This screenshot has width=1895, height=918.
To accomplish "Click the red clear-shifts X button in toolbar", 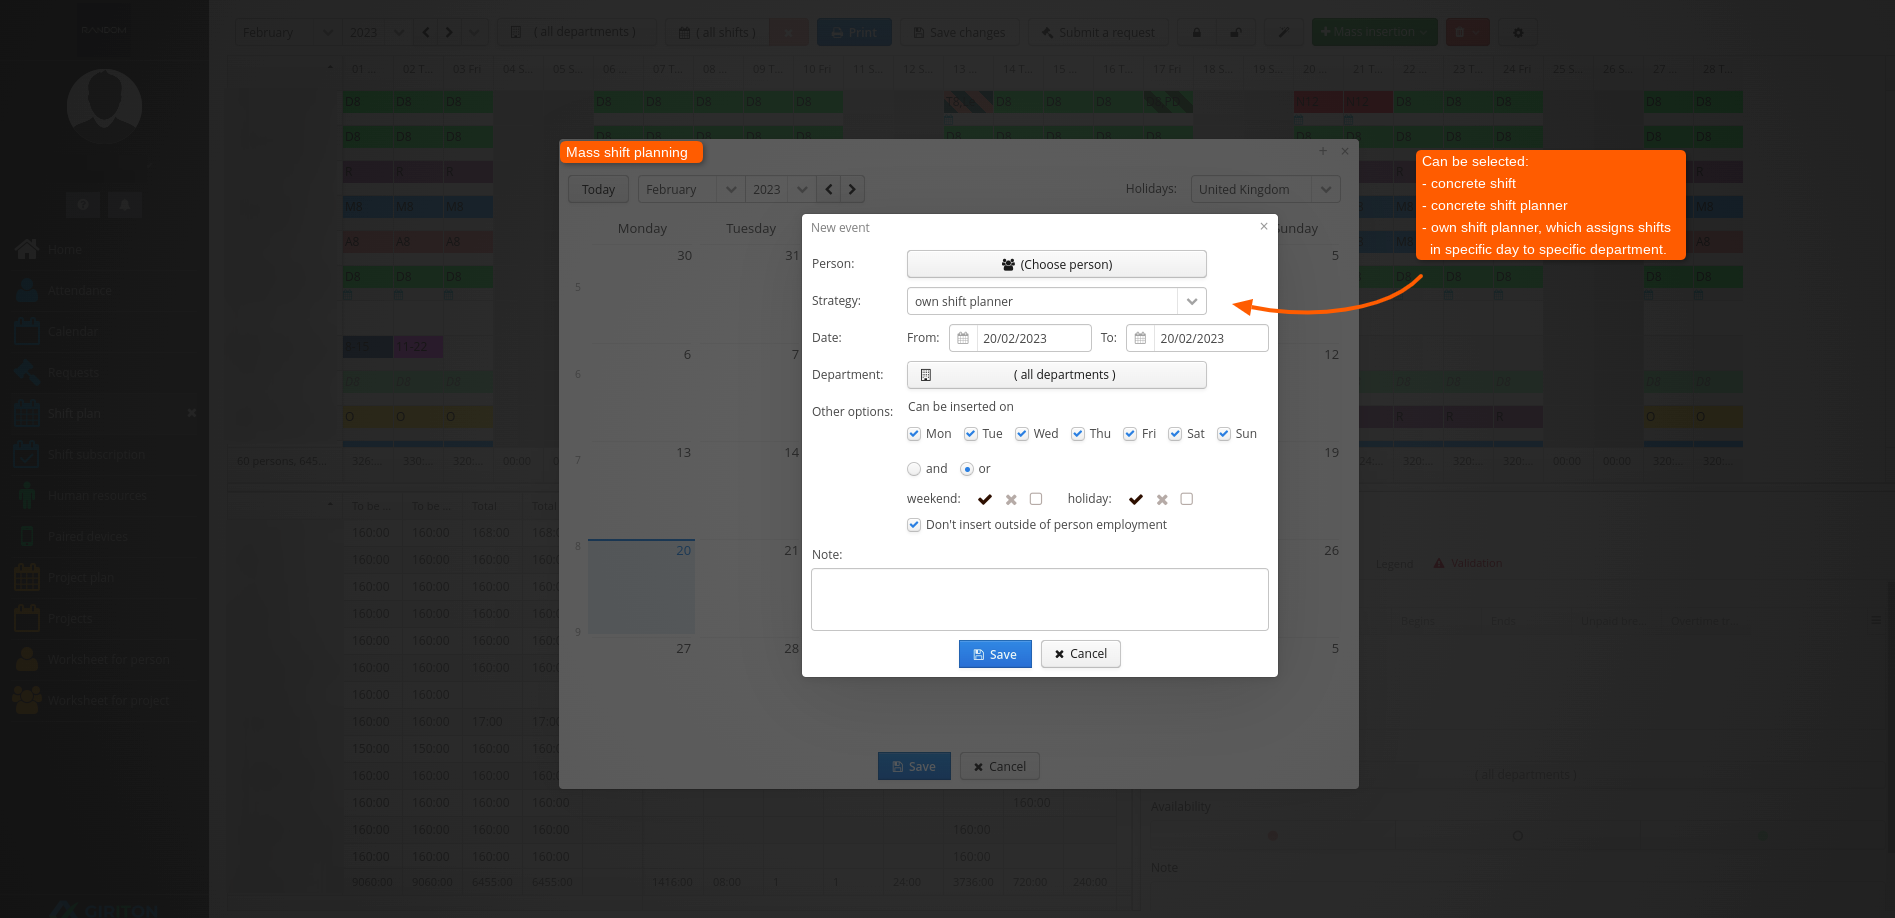I will click(x=788, y=32).
